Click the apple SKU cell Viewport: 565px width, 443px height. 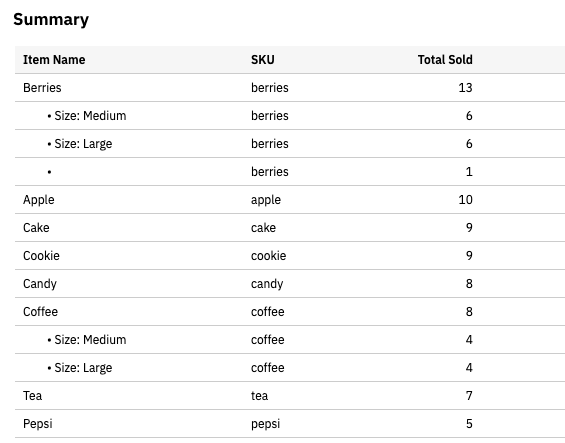click(x=266, y=200)
